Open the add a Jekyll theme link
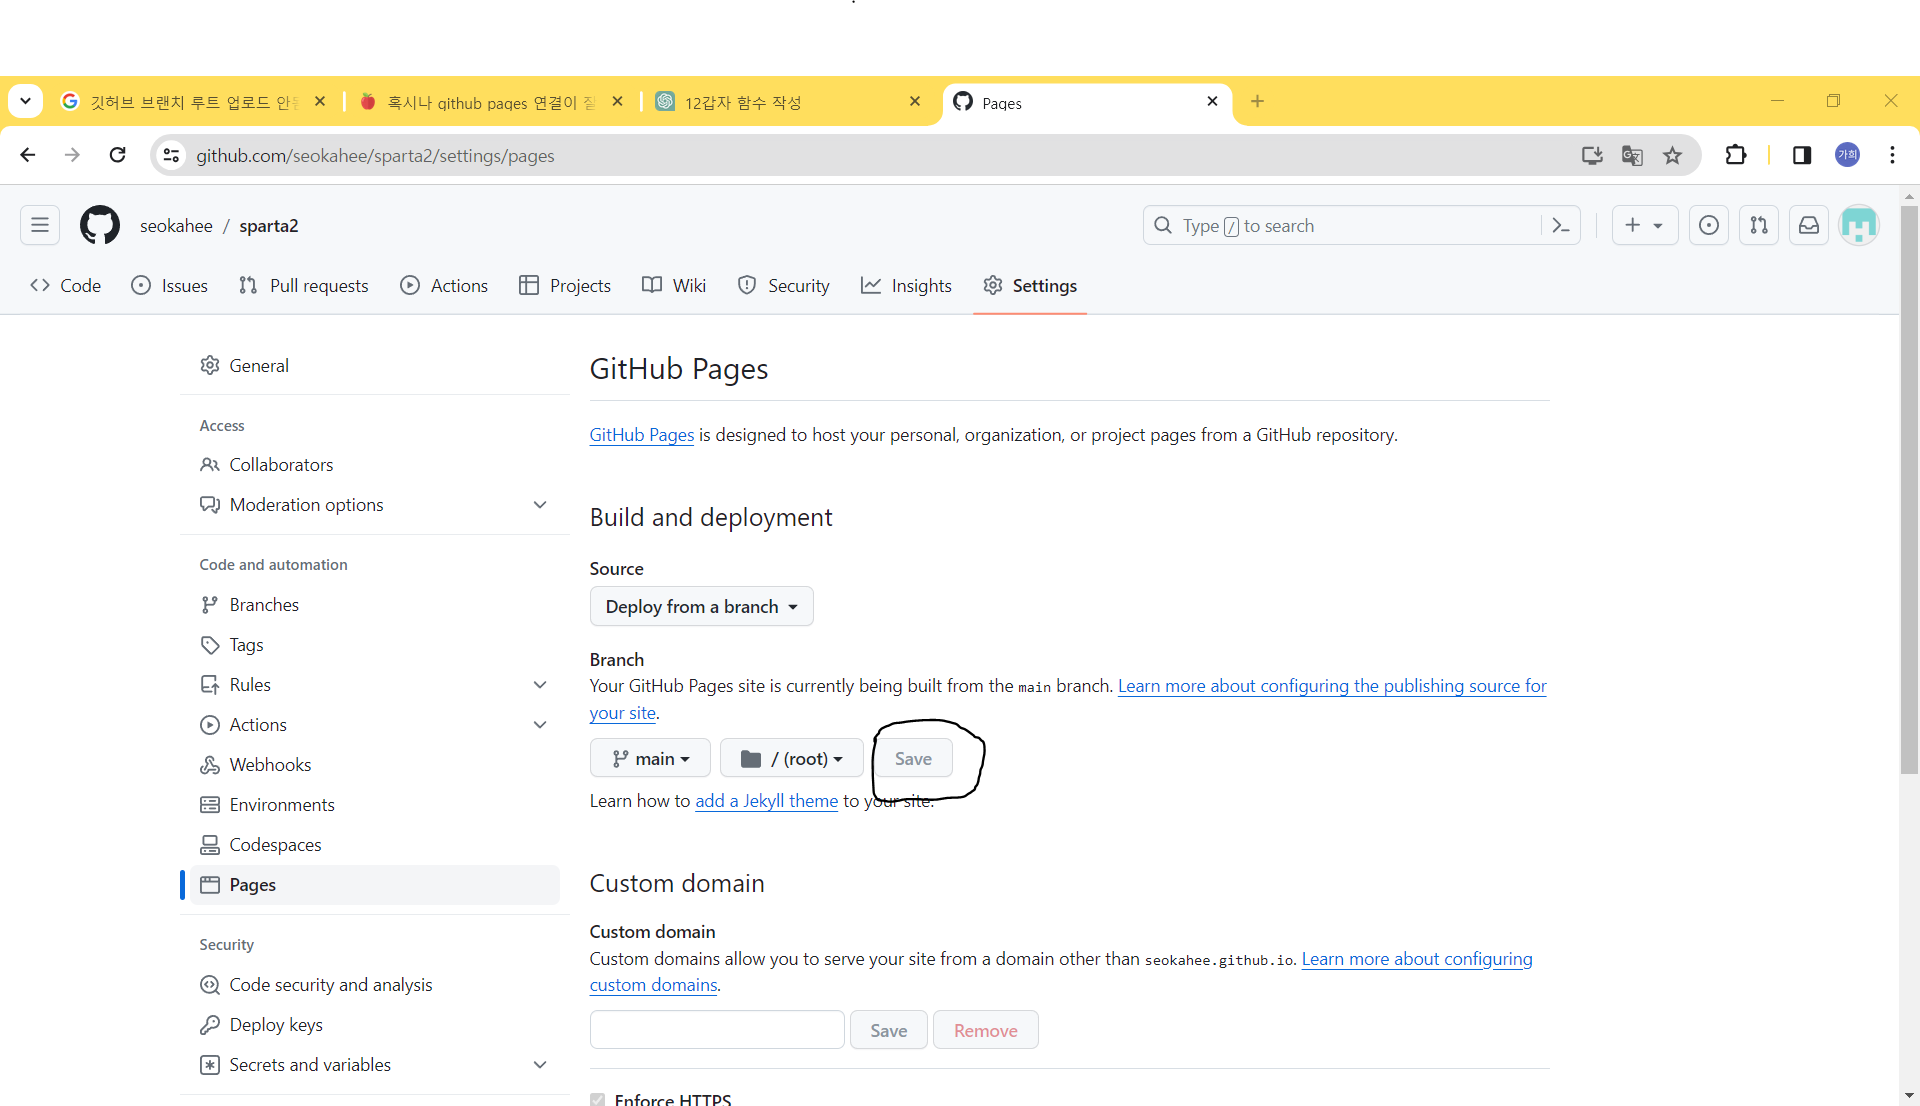 [x=766, y=801]
